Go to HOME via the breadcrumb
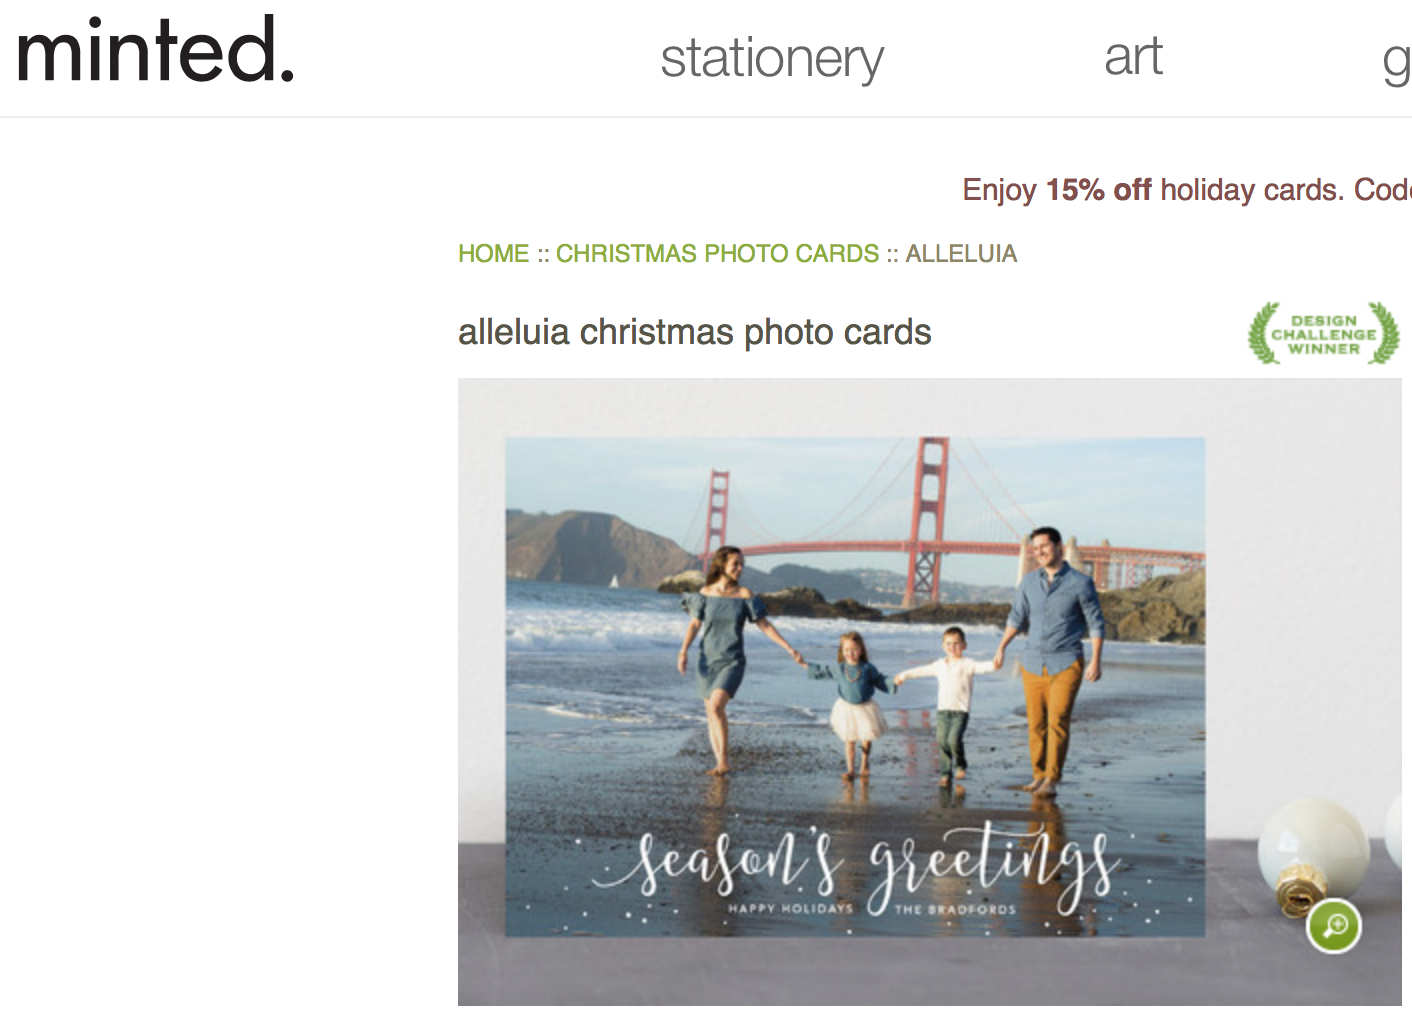 [493, 254]
